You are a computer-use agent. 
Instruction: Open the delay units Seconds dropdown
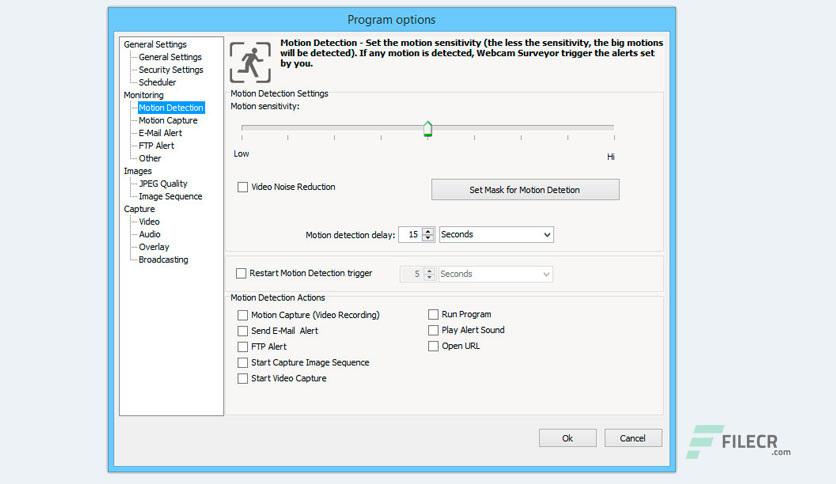click(x=496, y=235)
